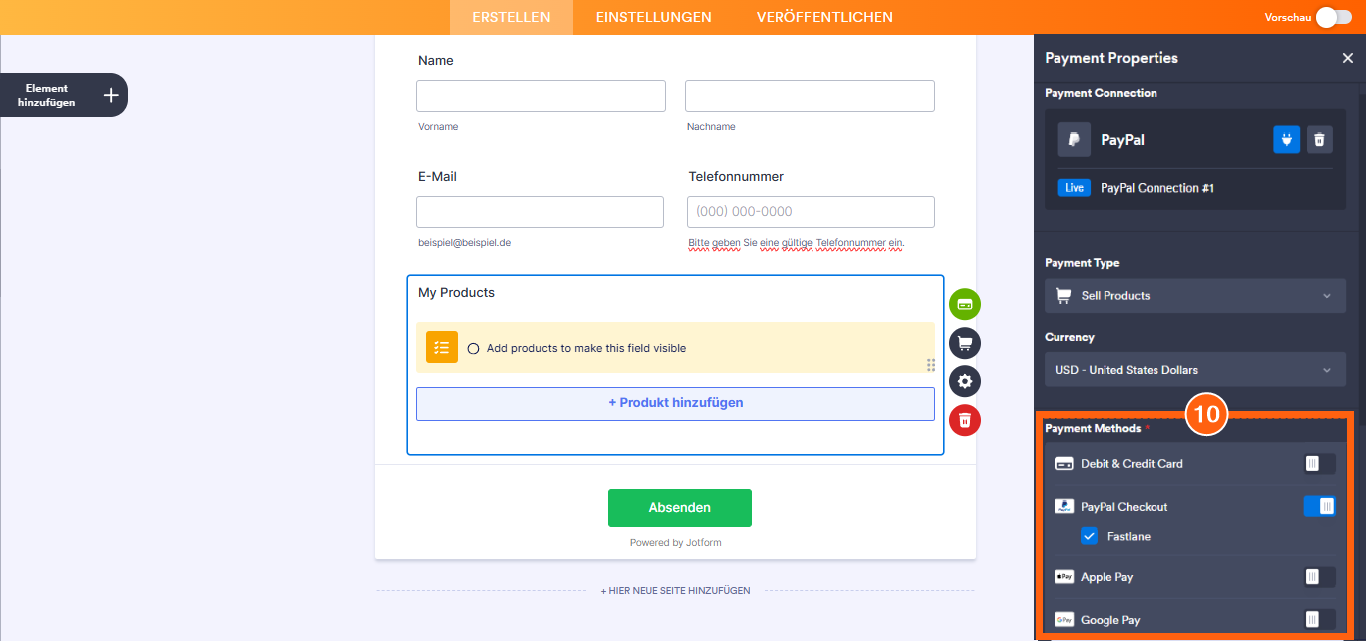Uncheck the Fastlane checkbox
1366x641 pixels.
[x=1089, y=536]
